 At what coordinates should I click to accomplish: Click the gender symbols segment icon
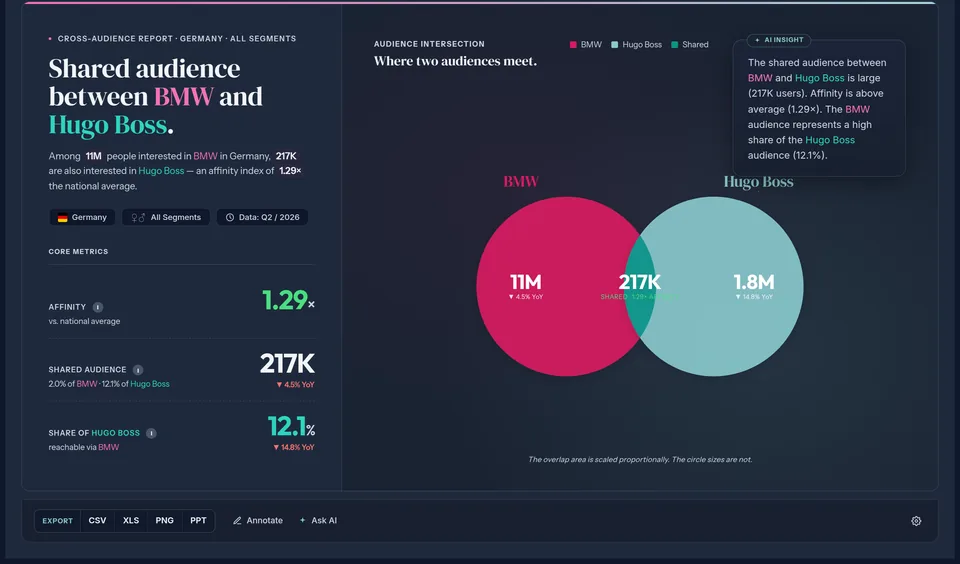pos(138,217)
